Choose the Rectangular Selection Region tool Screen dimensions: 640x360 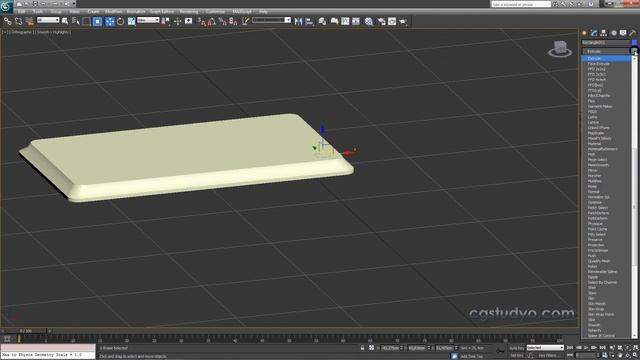tap(87, 21)
